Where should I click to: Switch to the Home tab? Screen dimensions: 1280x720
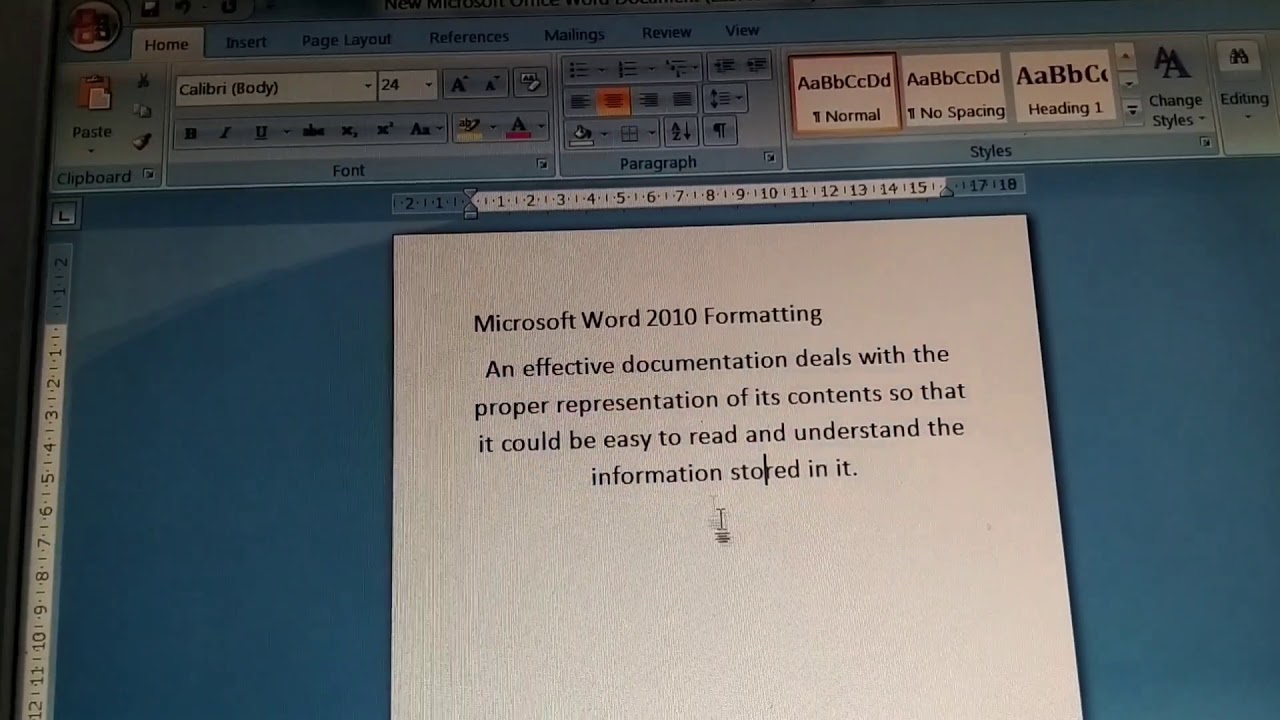166,44
